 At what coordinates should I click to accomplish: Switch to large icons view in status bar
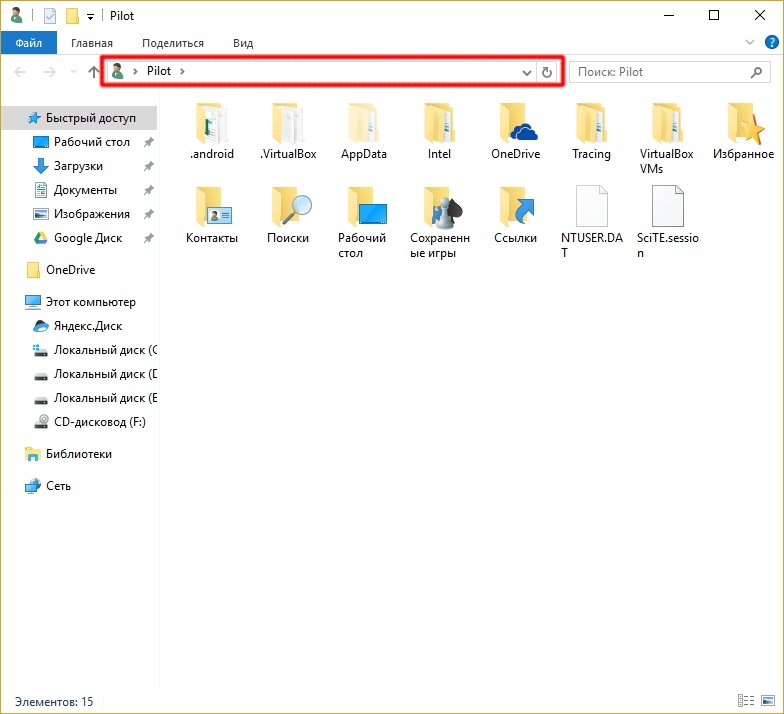pyautogui.click(x=768, y=700)
